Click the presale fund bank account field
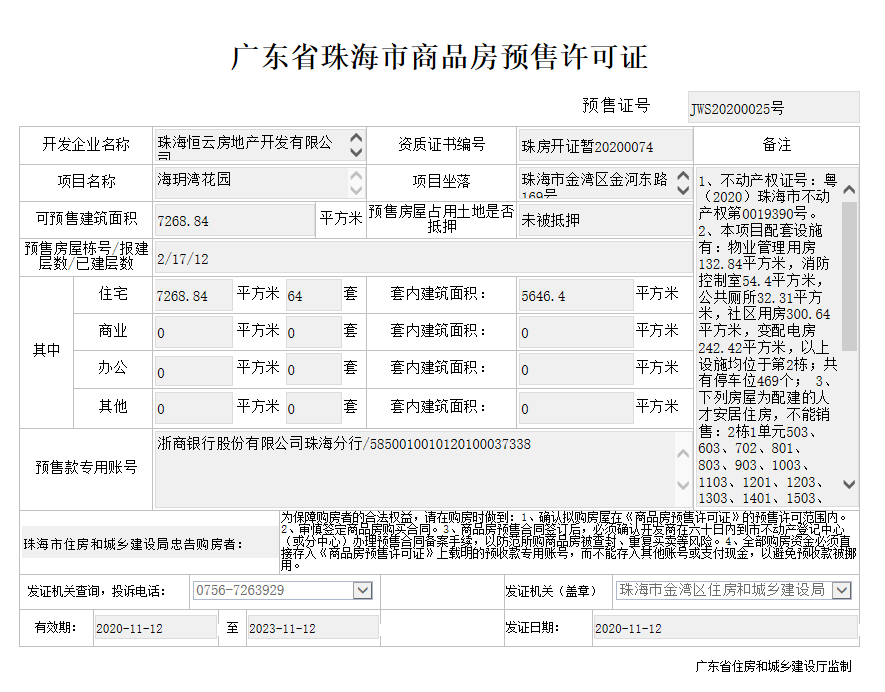The width and height of the screenshot is (885, 692). point(420,470)
